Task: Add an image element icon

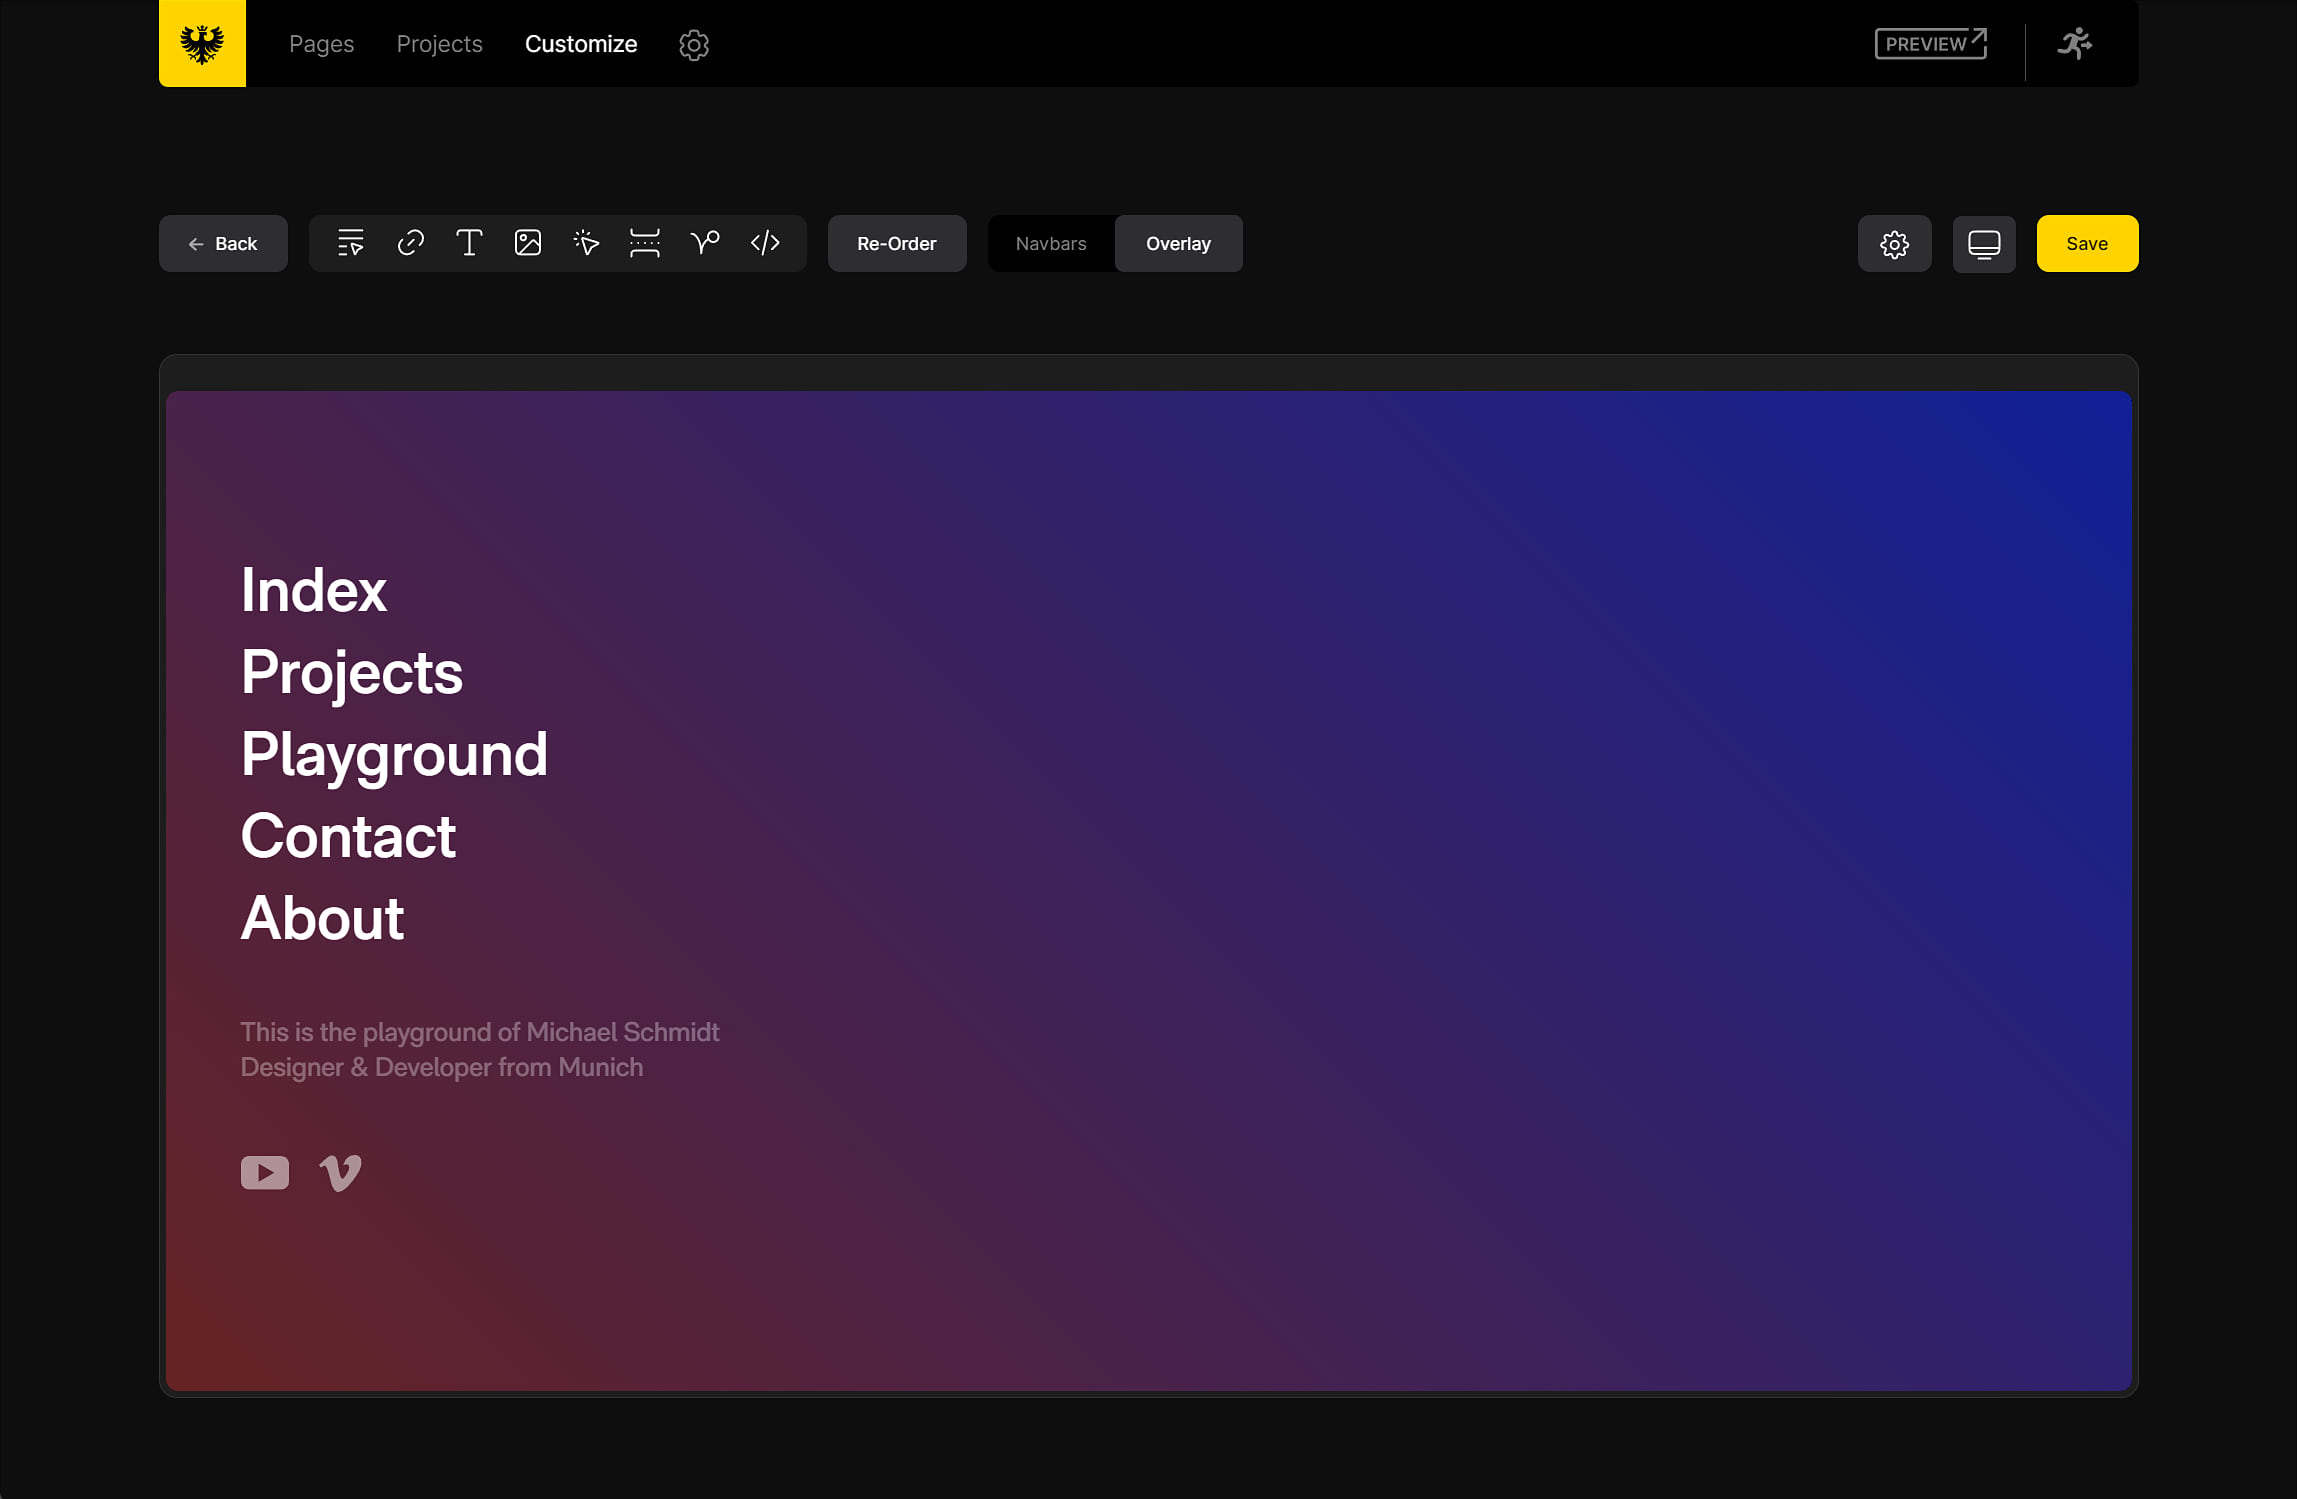Action: [528, 243]
